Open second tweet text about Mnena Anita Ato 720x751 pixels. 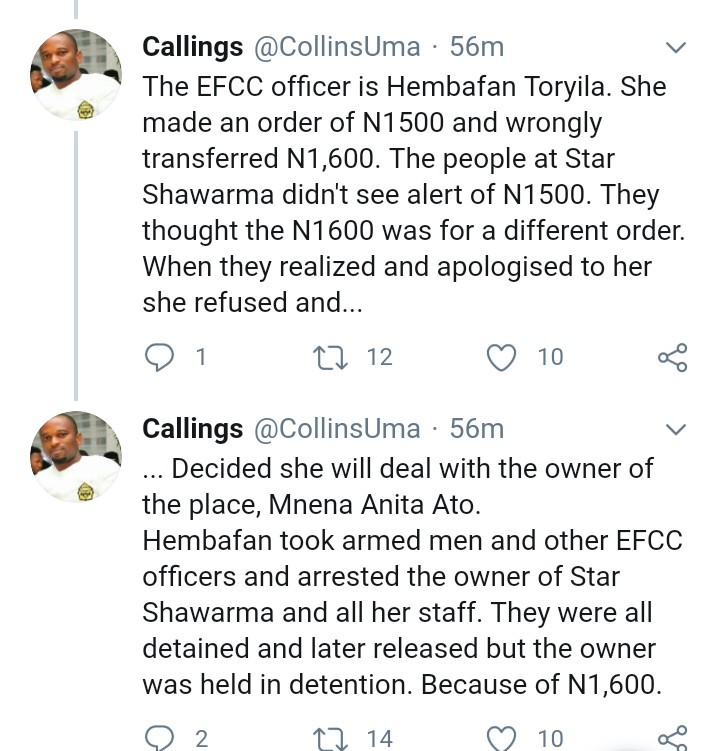(410, 577)
